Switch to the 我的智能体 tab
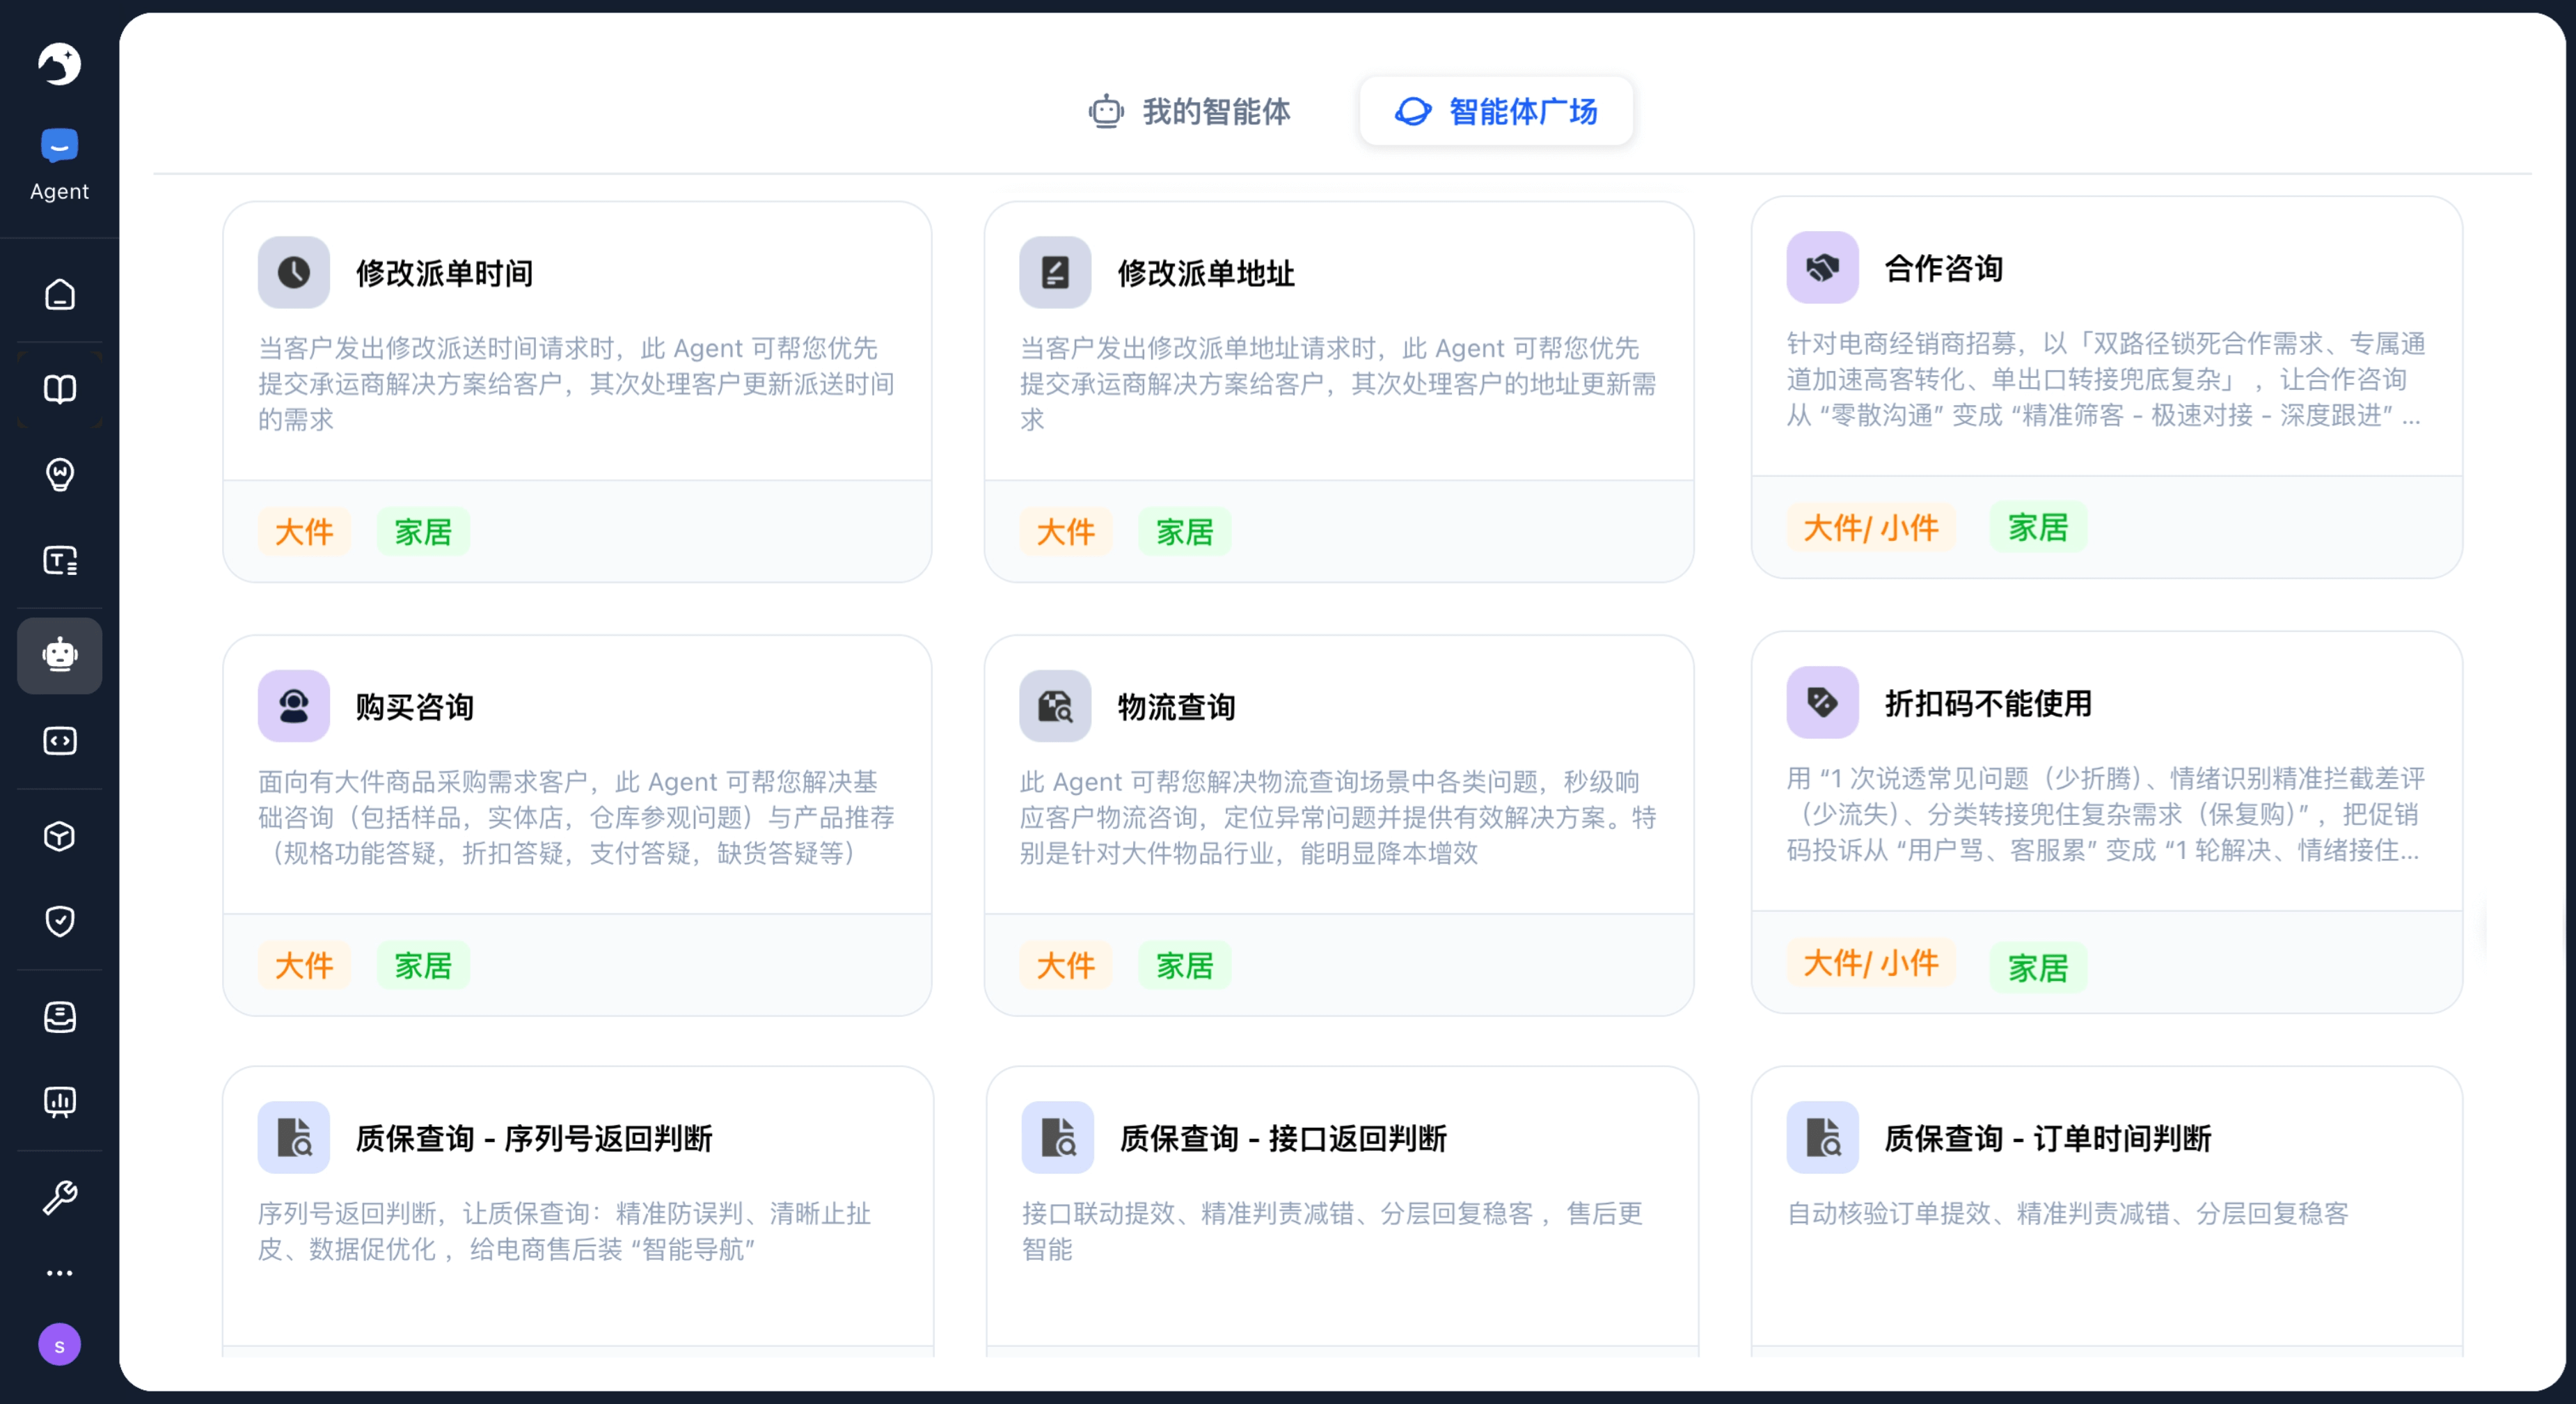The image size is (2576, 1404). (1189, 111)
